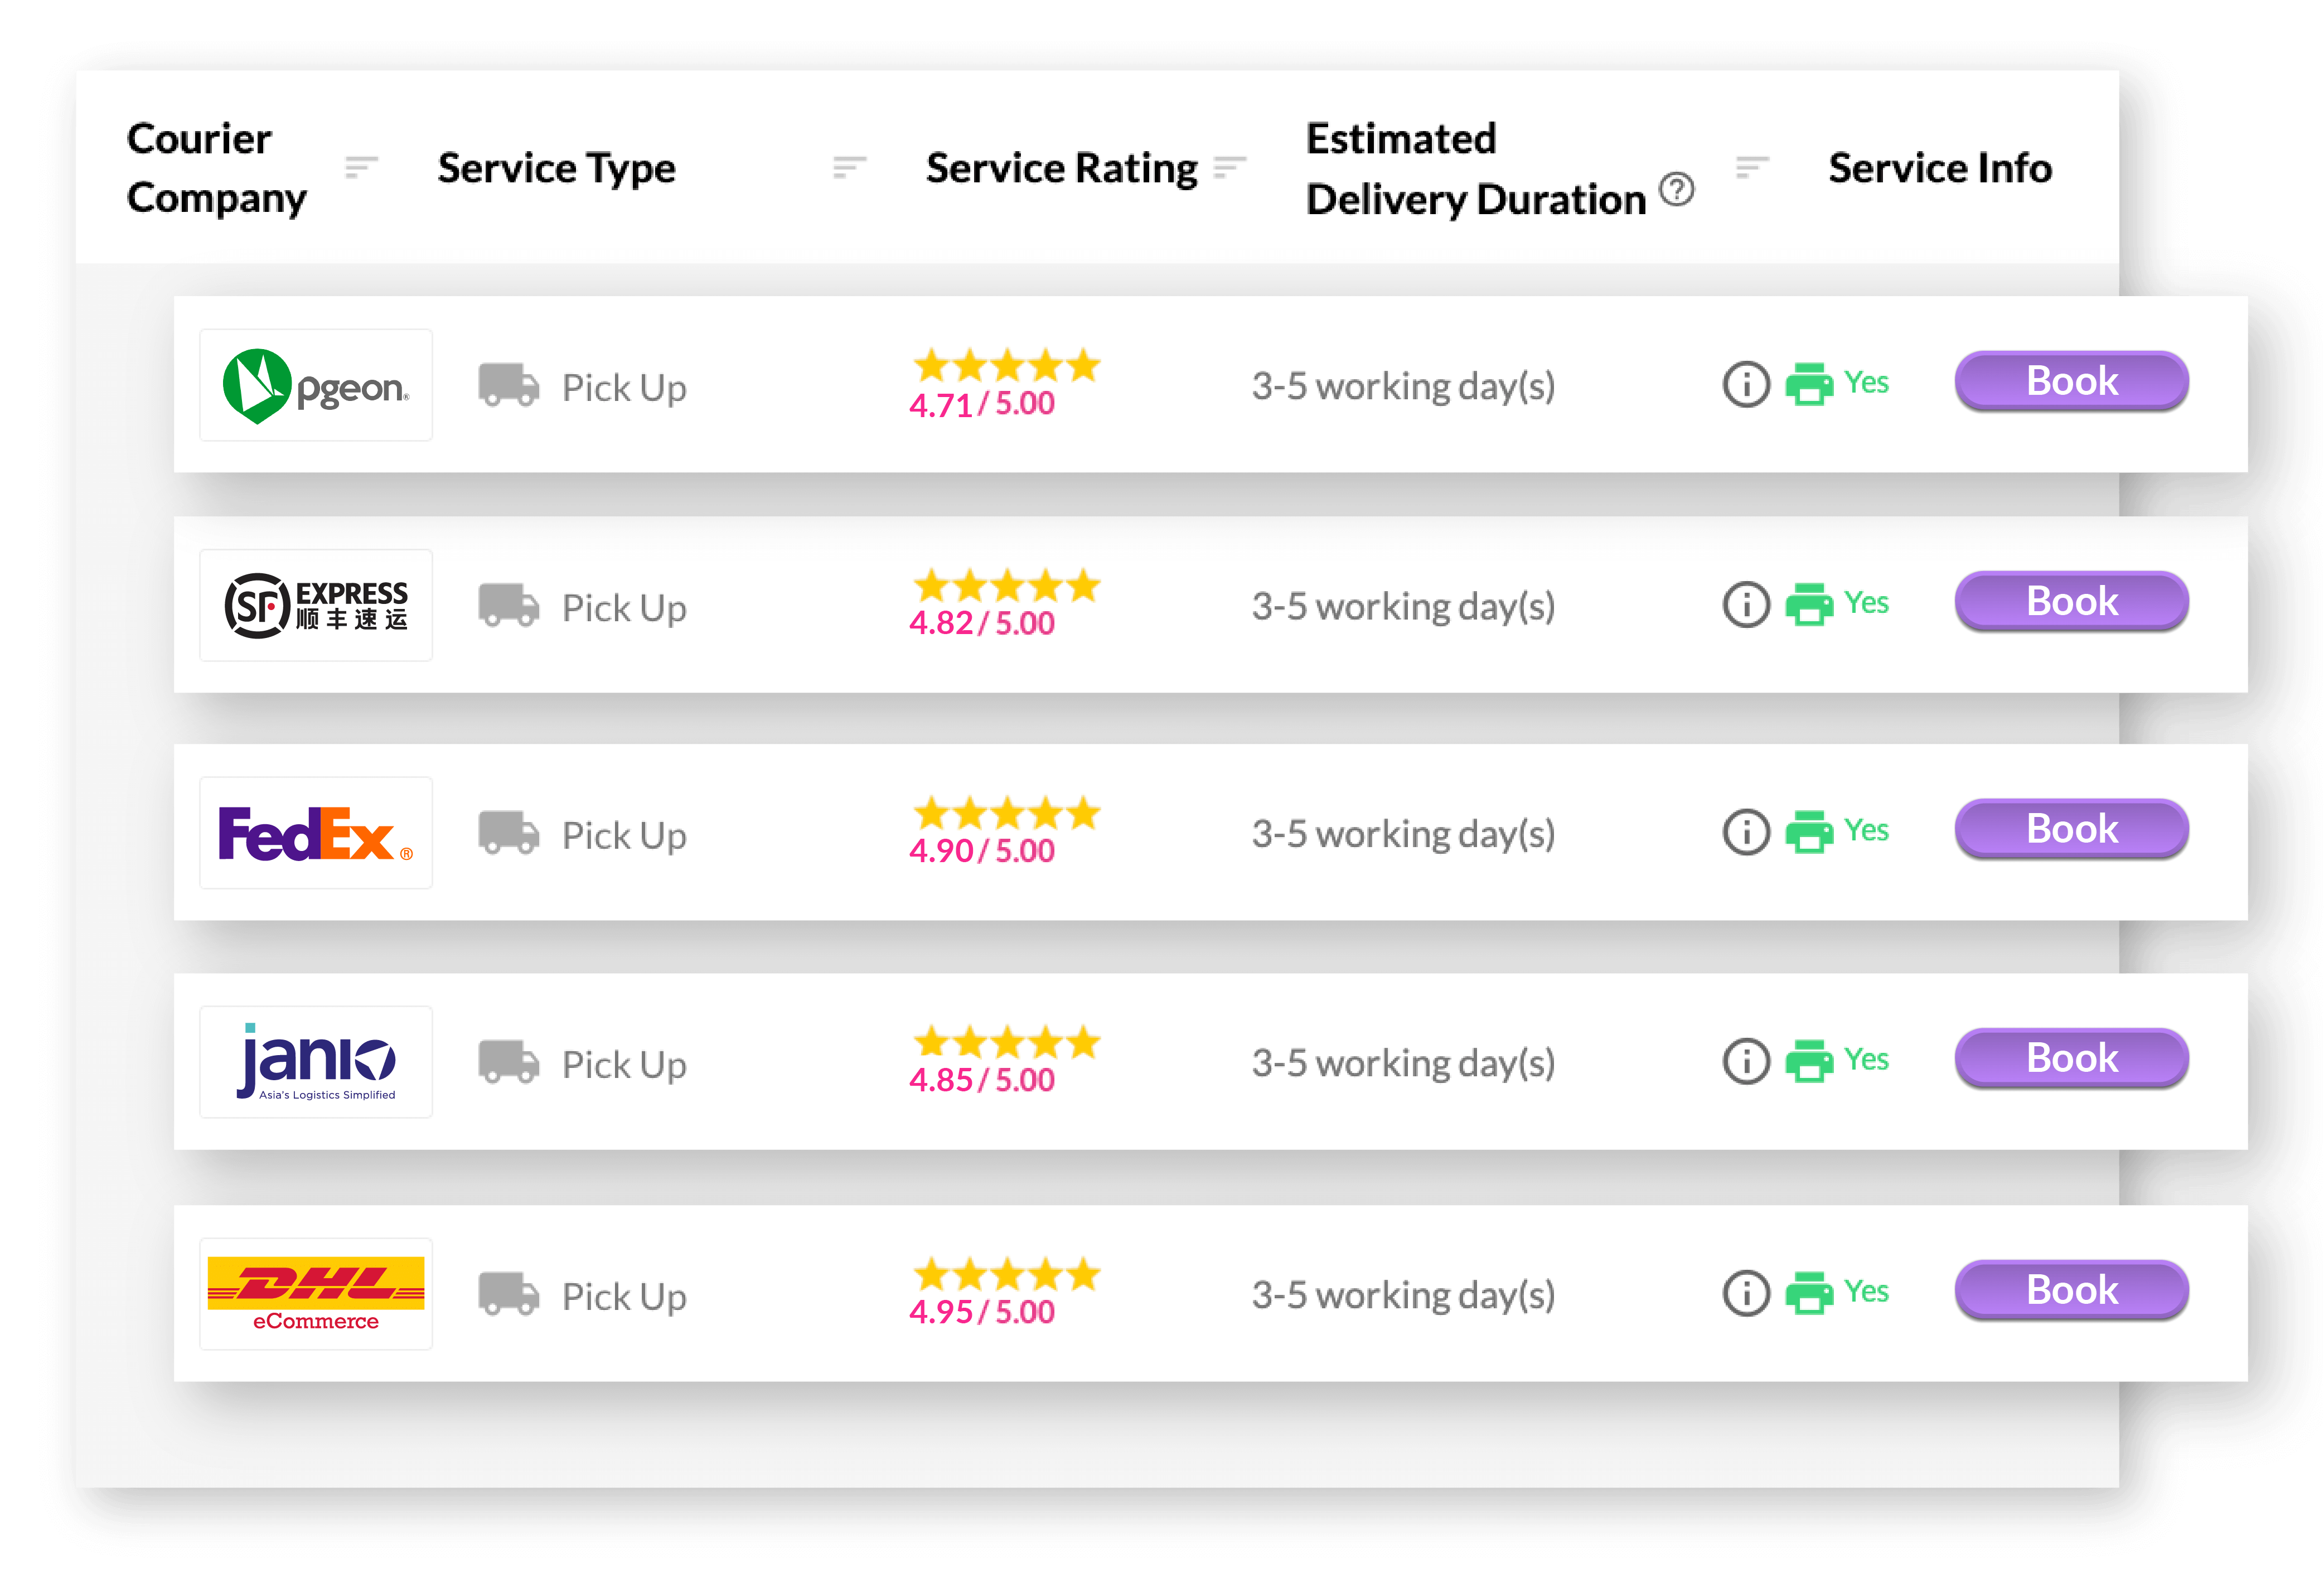Sort by Courier Company using the filter icon
The height and width of the screenshot is (1586, 2324).
coord(361,167)
